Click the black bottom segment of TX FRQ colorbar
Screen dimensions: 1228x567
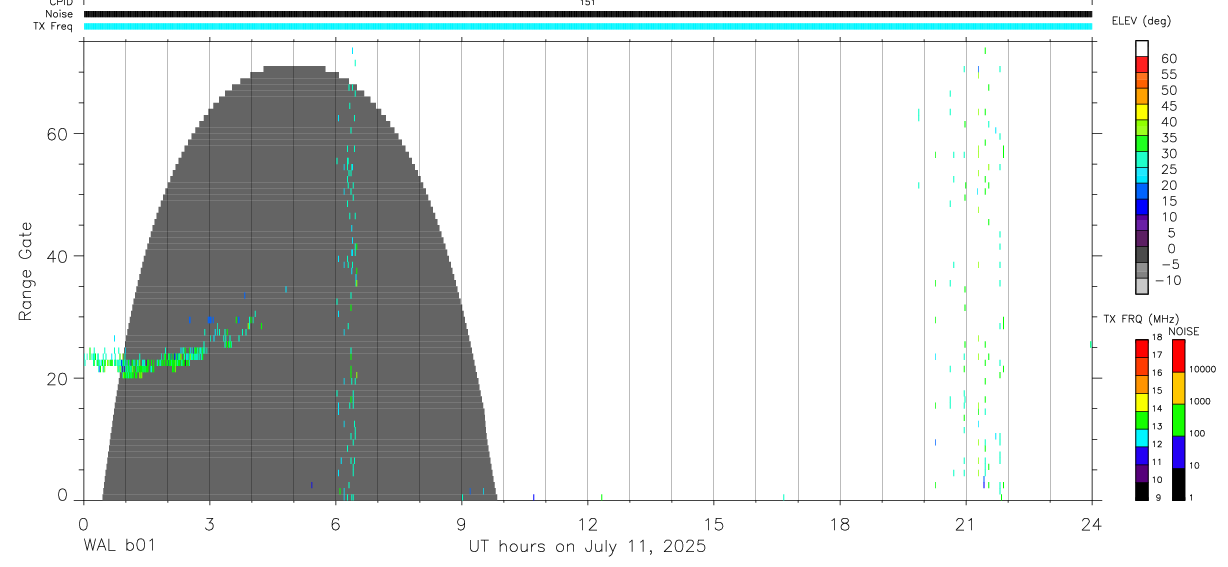pyautogui.click(x=1142, y=491)
